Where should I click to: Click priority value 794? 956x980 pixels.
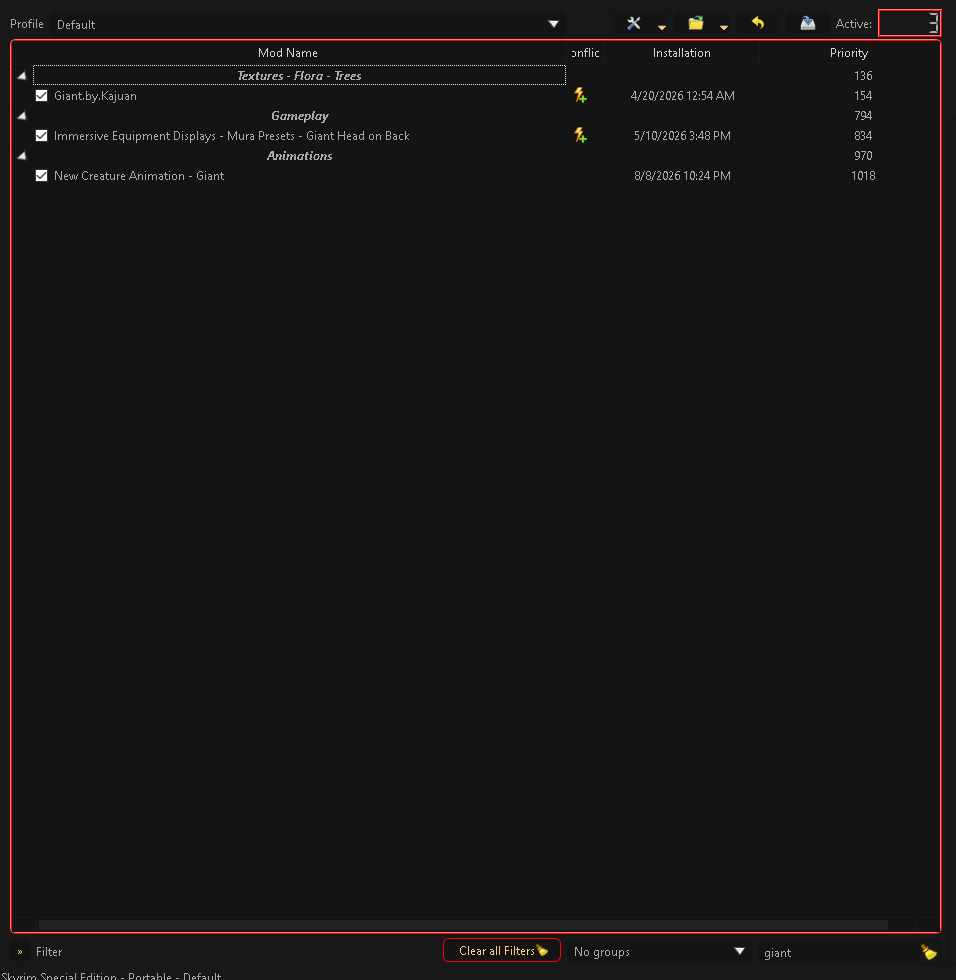(863, 116)
